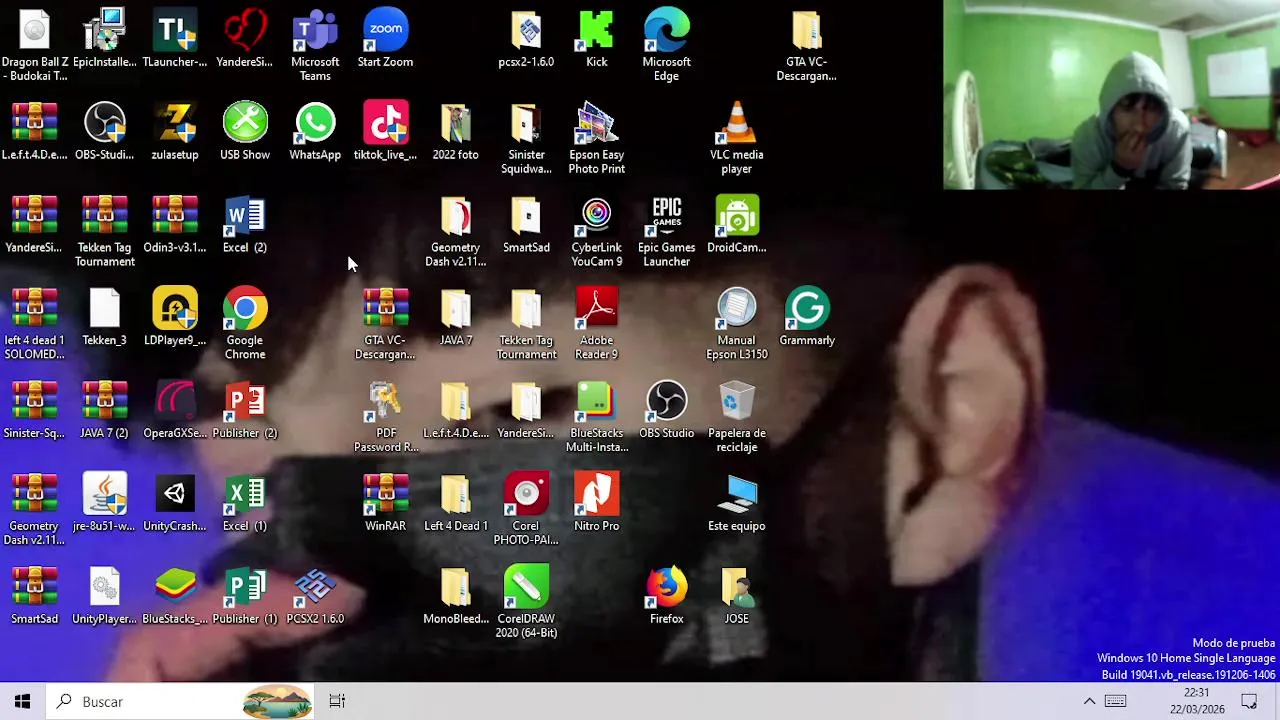Open the CyberLink YouCam 9 icon
Image resolution: width=1280 pixels, height=720 pixels.
click(596, 231)
